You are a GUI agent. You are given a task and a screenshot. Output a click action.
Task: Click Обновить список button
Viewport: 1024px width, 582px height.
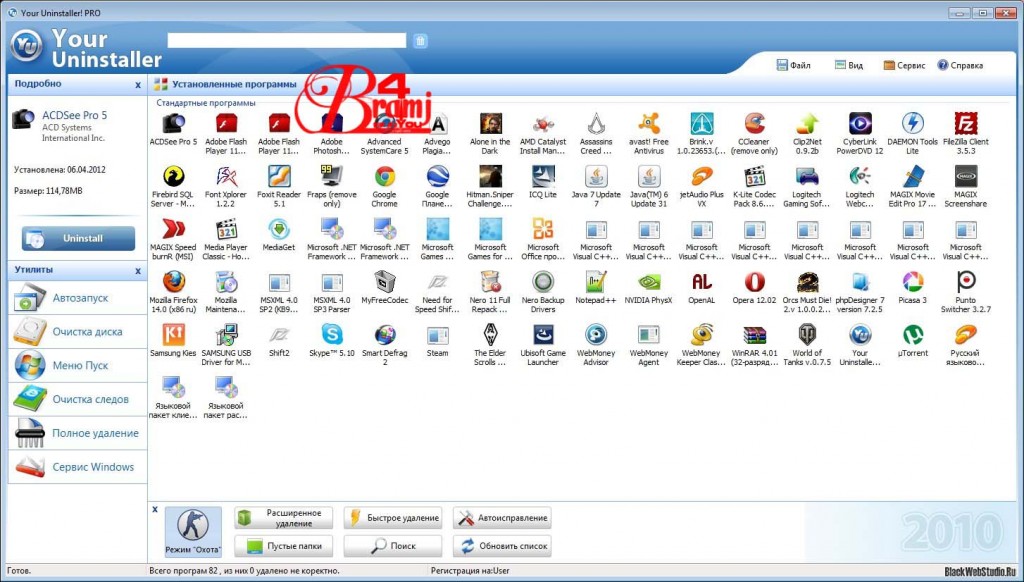tap(502, 546)
